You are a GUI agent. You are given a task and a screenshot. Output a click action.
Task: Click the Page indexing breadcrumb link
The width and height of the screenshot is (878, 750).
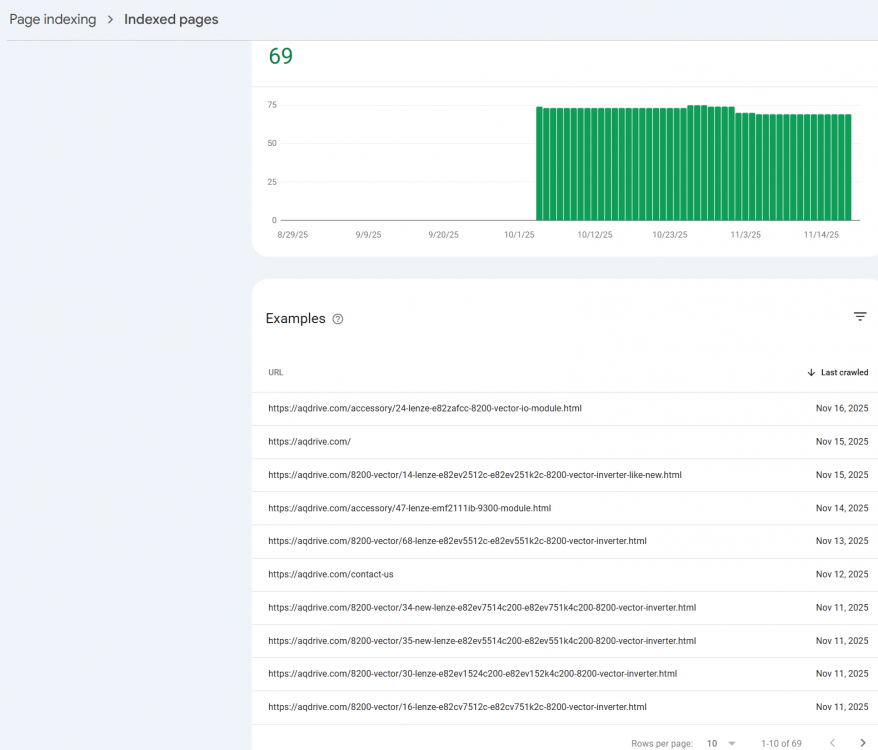tap(53, 20)
